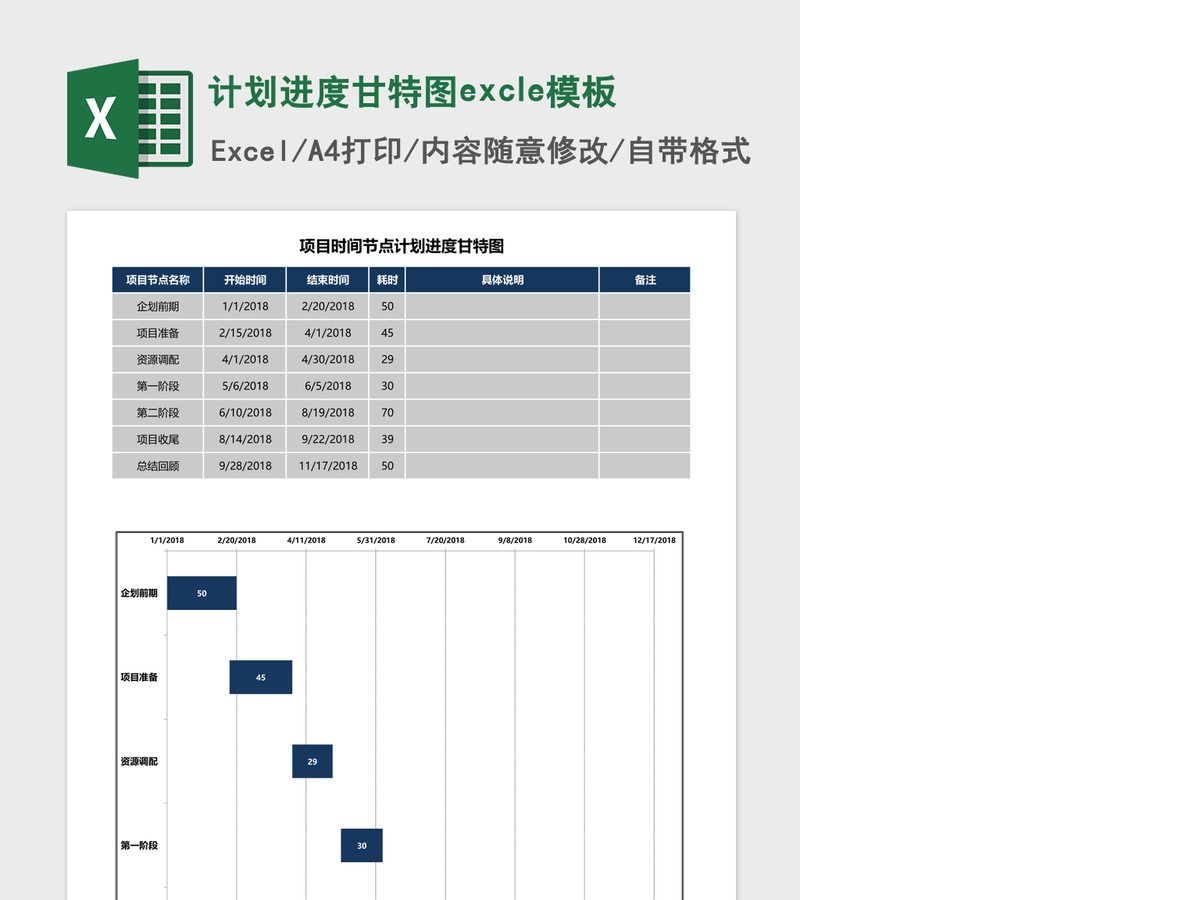Select duration 50 in the 企划前期 table row
This screenshot has height=900, width=1200.
click(387, 307)
